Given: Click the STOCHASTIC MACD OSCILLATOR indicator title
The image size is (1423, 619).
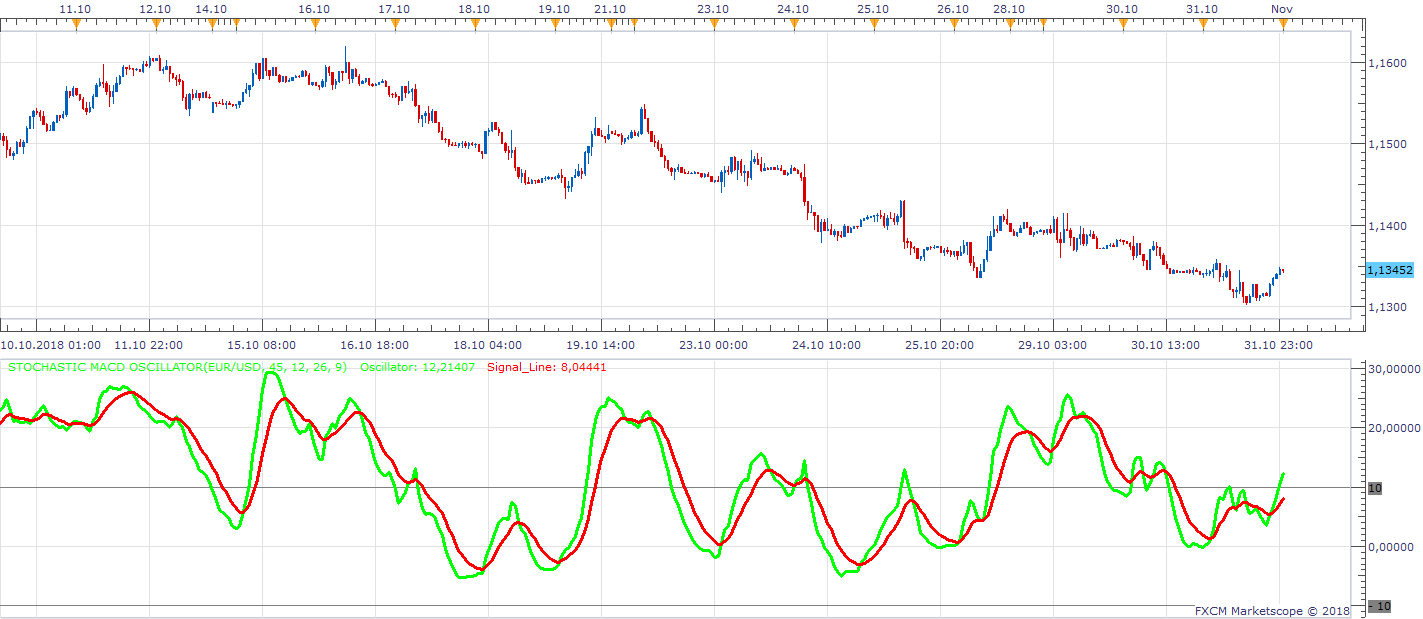Looking at the screenshot, I should coord(177,367).
